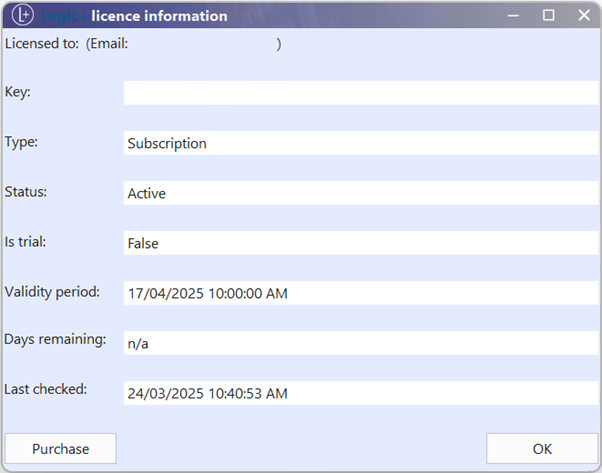The height and width of the screenshot is (473, 602).
Task: Select the Days remaining field showing n/a
Action: [x=360, y=343]
